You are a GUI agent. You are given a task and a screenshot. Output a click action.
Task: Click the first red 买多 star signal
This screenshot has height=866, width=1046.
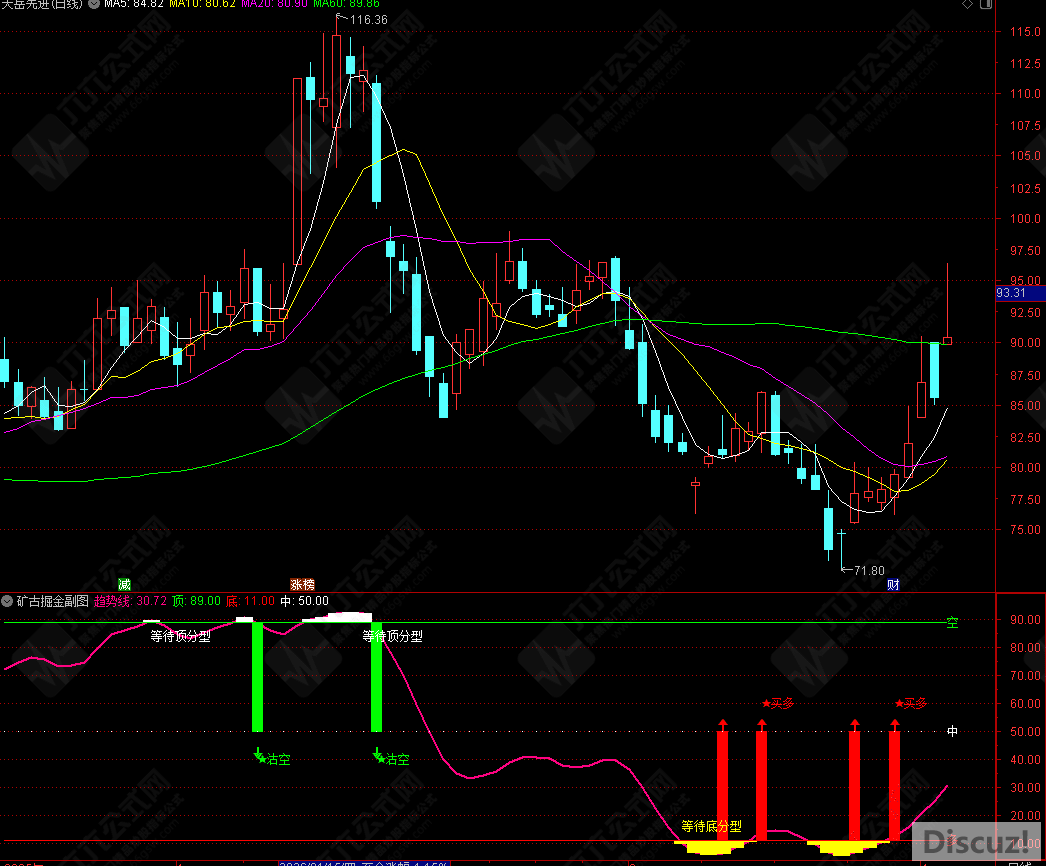(x=778, y=704)
